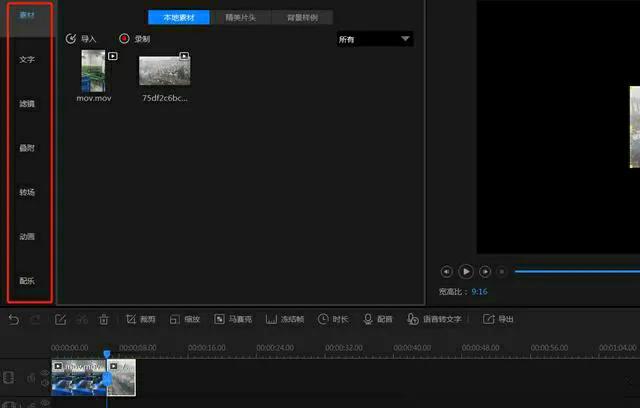Click the 导入 import button
The image size is (640, 408).
coord(81,39)
